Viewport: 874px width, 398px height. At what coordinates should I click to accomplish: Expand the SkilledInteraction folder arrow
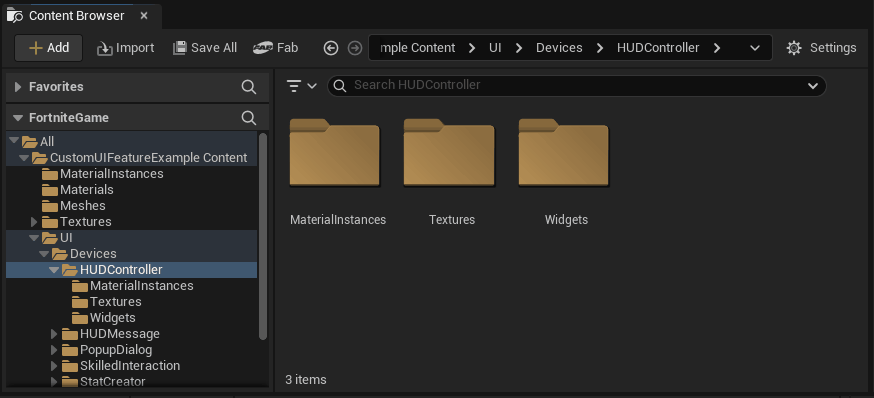click(54, 366)
